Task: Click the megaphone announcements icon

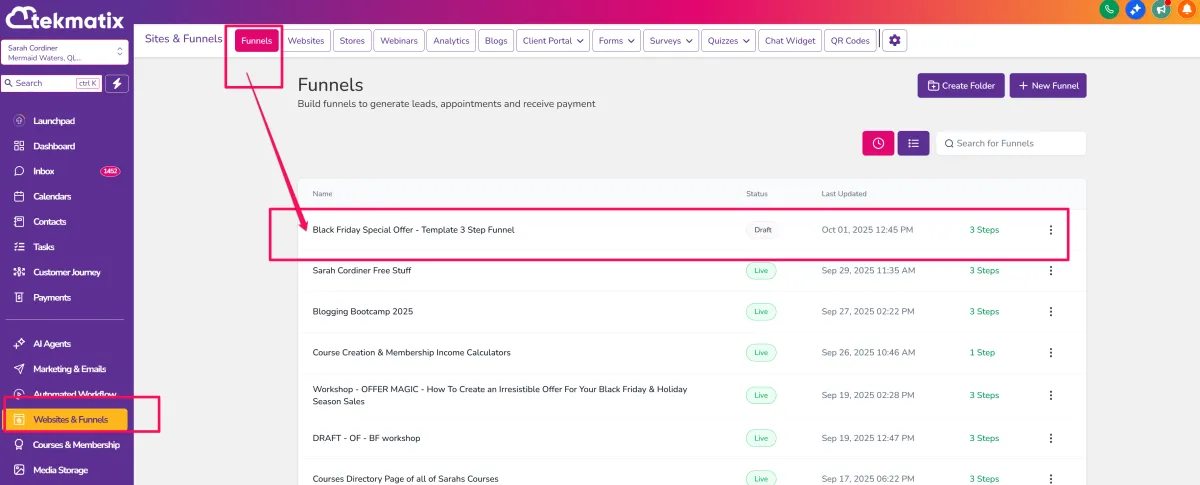Action: tap(1161, 9)
